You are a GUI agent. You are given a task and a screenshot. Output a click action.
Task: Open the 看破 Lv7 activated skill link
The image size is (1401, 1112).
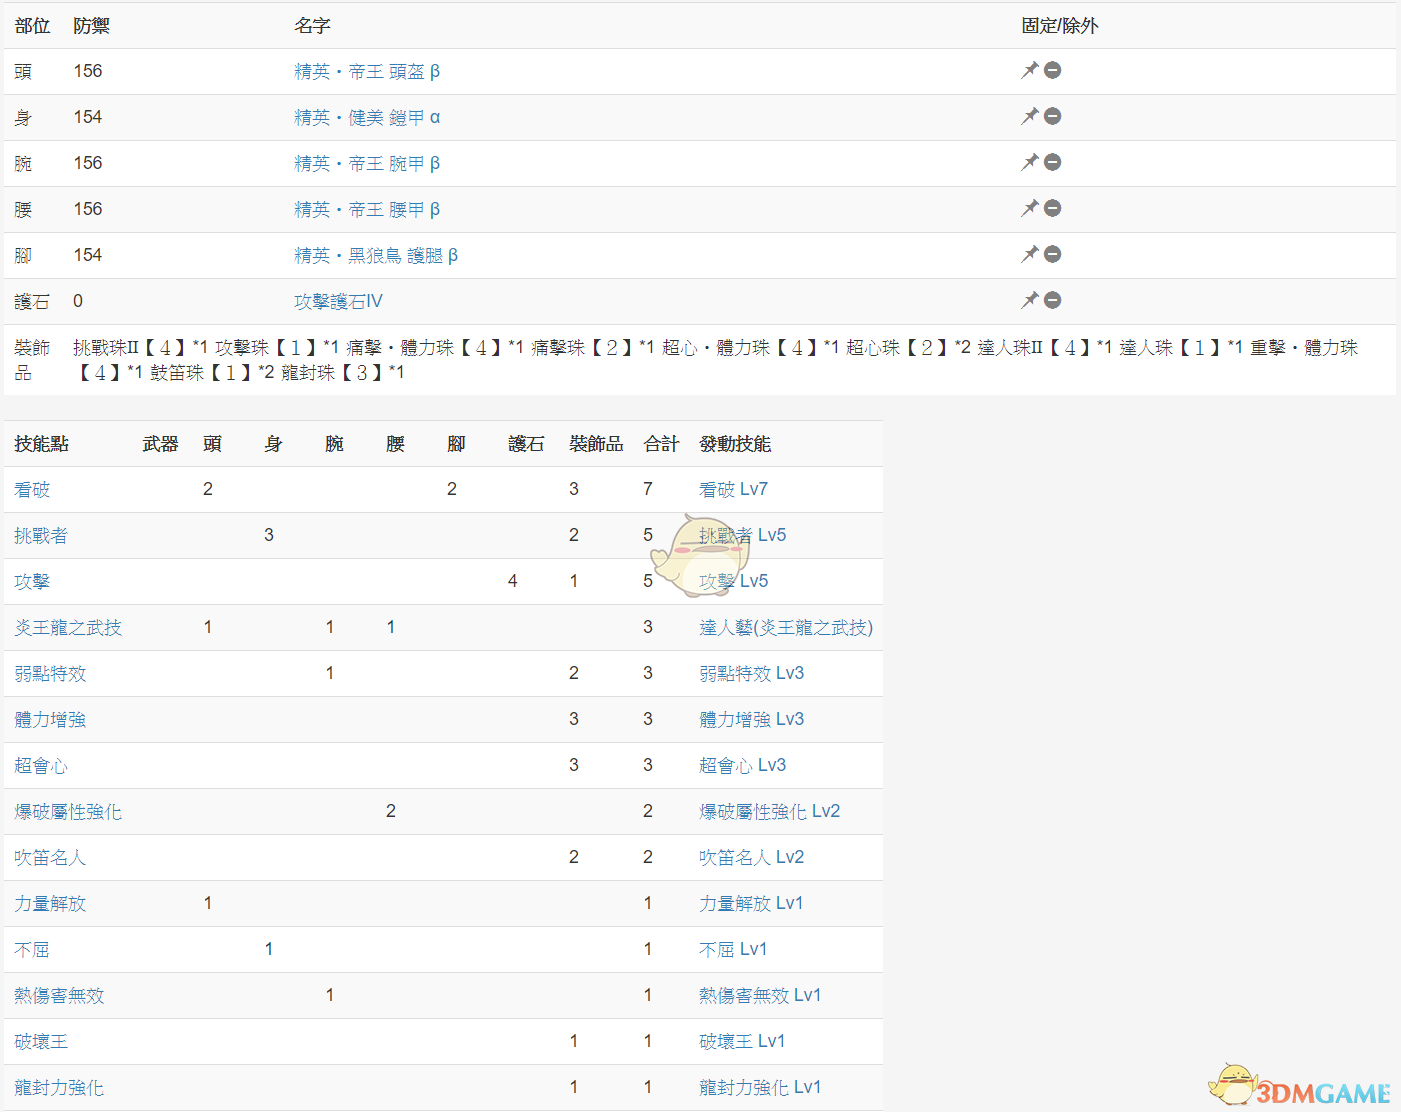(x=732, y=490)
